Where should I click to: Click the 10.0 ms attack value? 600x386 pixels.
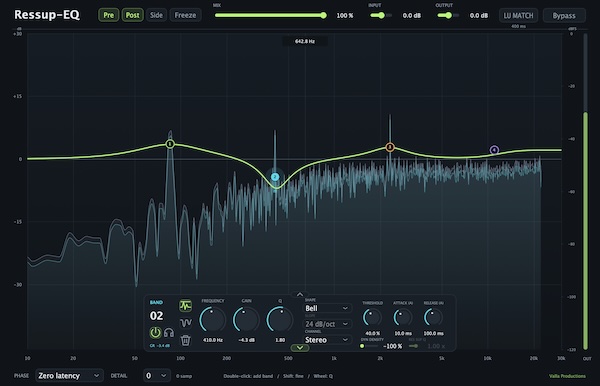point(403,333)
